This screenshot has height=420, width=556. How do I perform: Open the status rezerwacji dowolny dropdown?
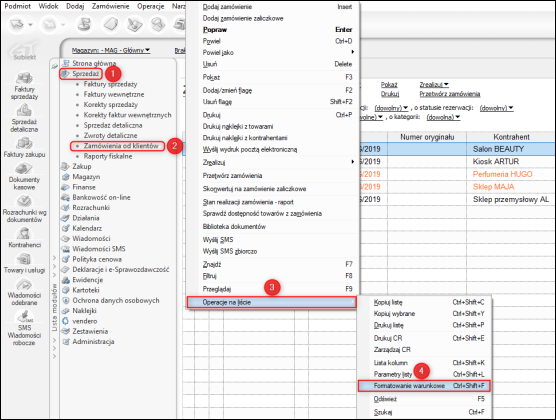pos(496,108)
